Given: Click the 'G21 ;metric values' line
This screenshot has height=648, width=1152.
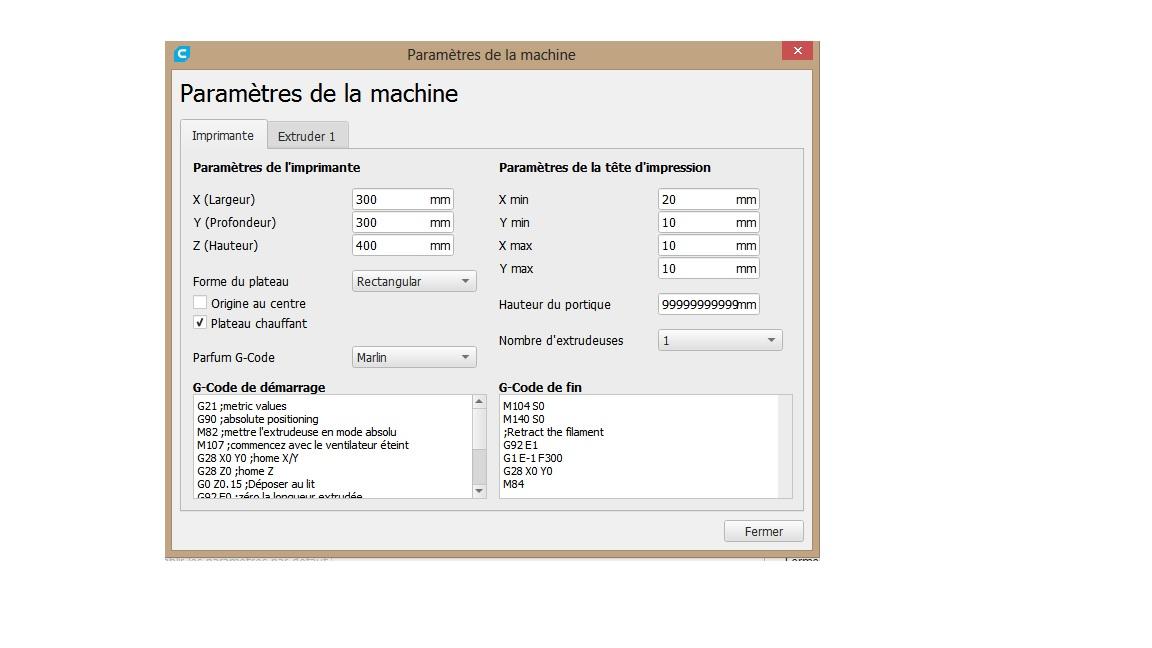Looking at the screenshot, I should [242, 406].
